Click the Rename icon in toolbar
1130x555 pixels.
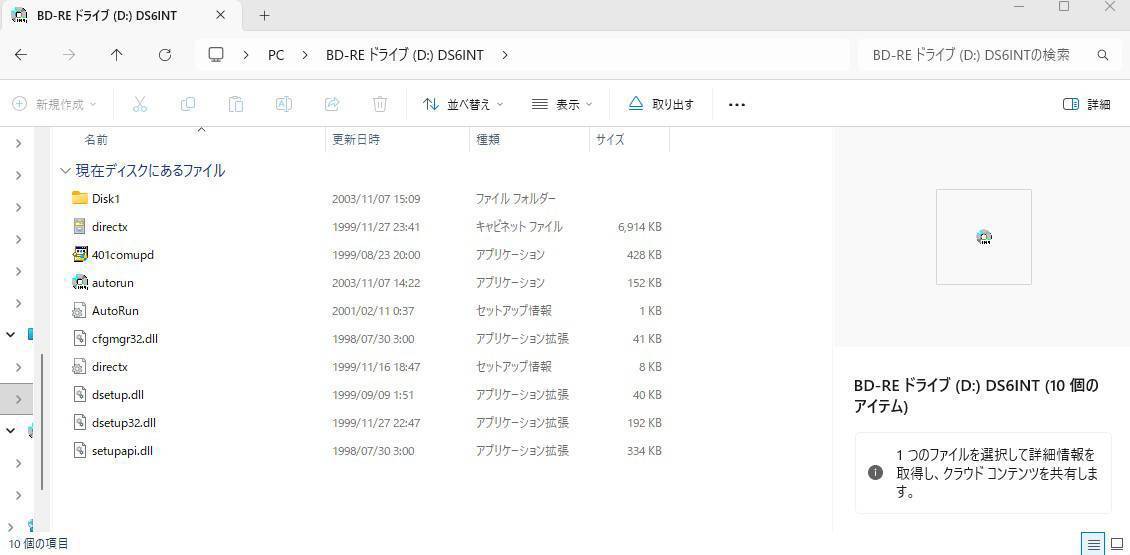(x=284, y=105)
